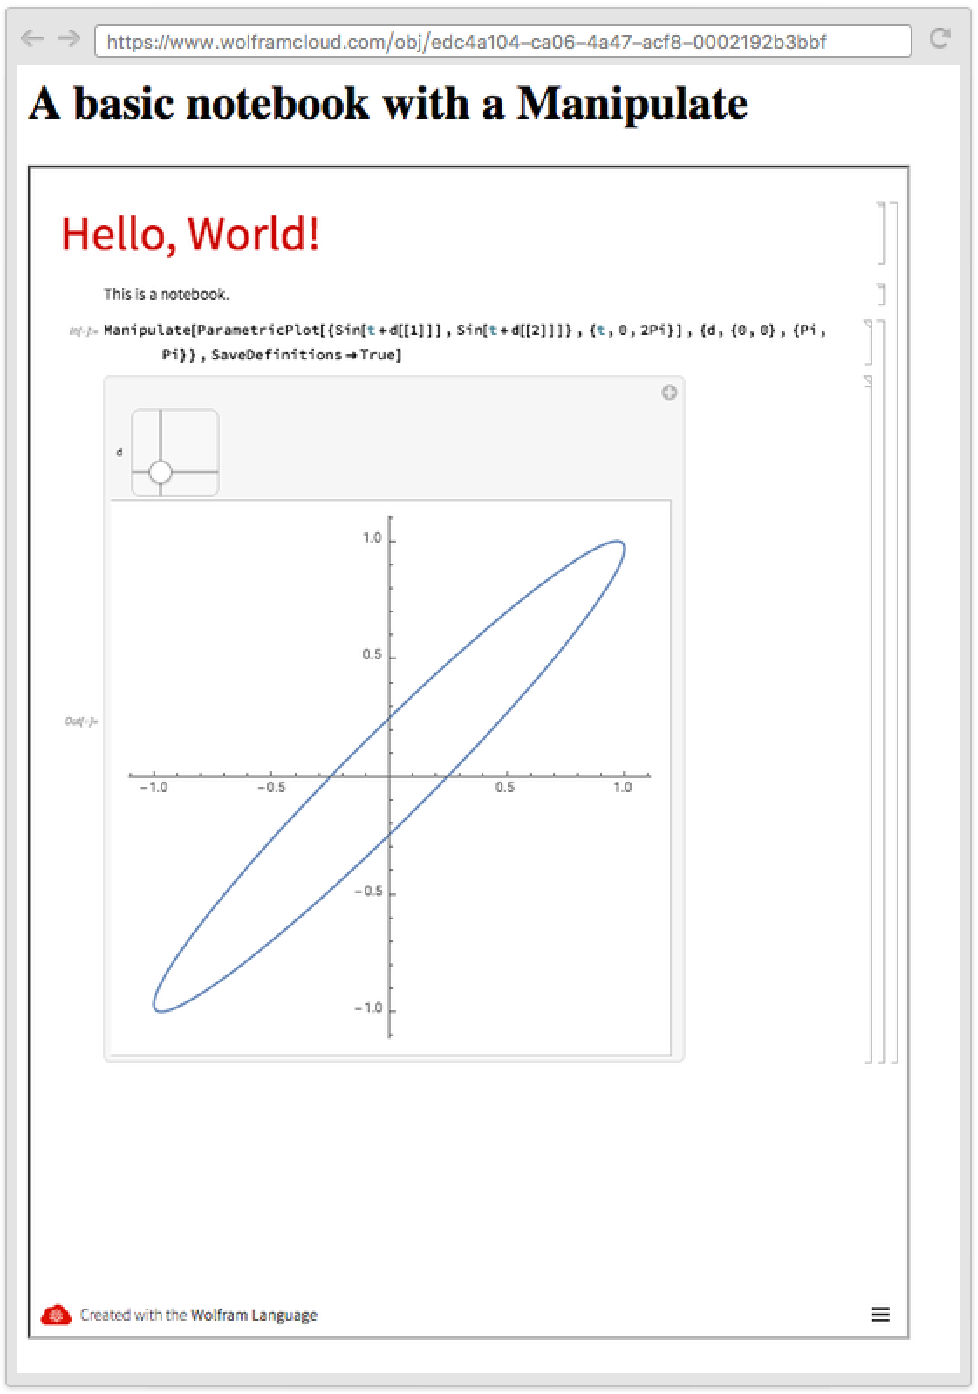
Task: Click the 2D slider knob for d
Action: coord(160,472)
